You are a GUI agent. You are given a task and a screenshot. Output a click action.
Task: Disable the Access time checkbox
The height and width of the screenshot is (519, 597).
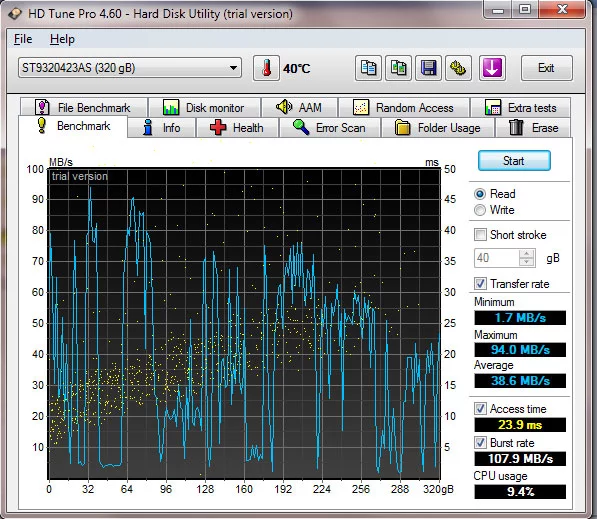click(x=480, y=409)
